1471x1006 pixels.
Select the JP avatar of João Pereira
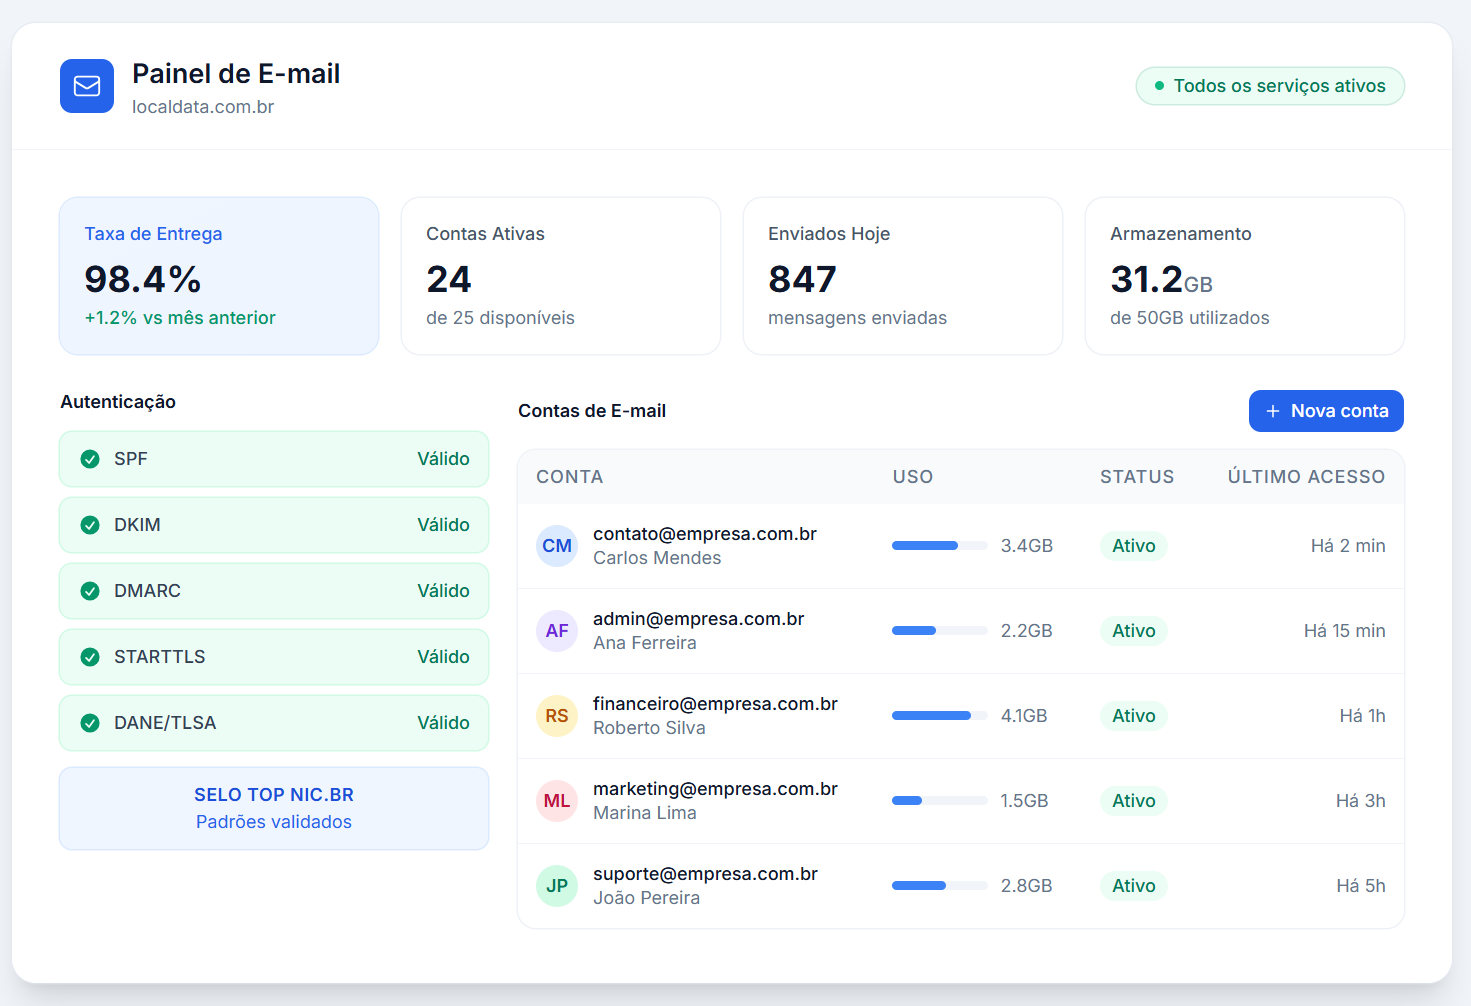pos(557,886)
